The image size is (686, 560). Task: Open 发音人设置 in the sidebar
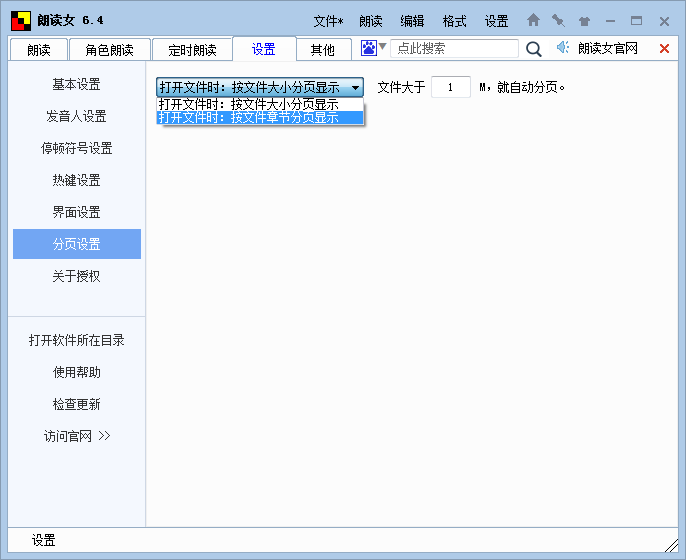(77, 116)
